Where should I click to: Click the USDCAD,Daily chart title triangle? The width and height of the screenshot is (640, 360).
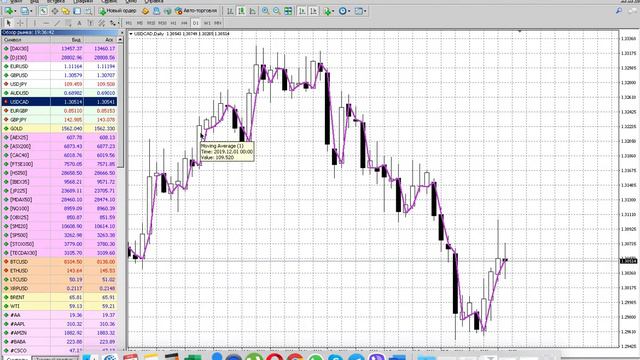tap(131, 33)
